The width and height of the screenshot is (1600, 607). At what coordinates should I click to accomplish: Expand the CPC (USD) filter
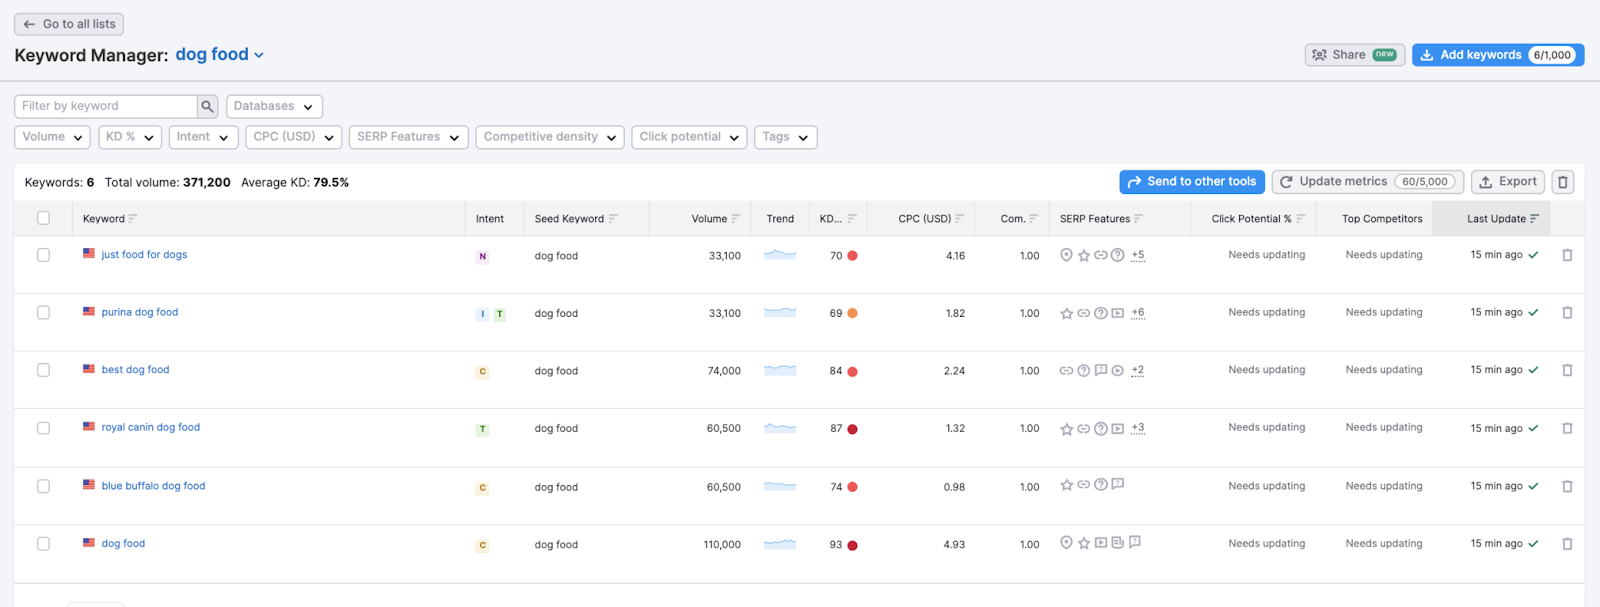(294, 137)
